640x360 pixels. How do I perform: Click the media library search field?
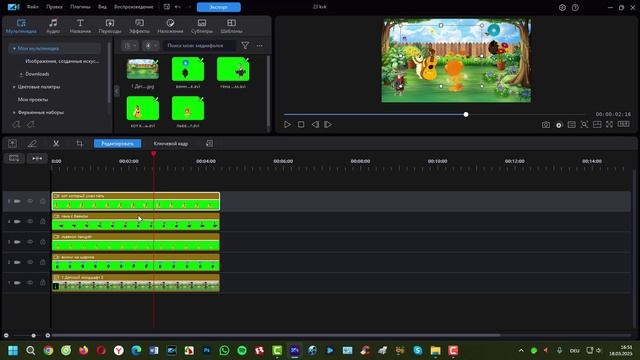click(x=199, y=46)
